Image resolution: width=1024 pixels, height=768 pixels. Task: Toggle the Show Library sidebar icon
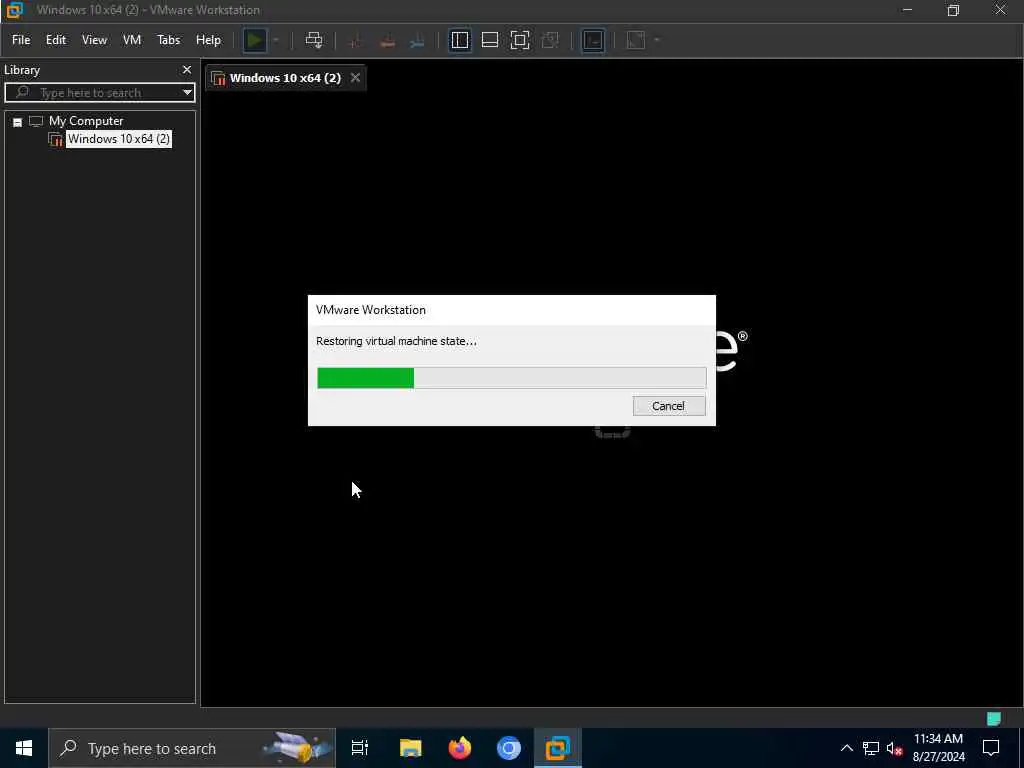click(x=460, y=40)
